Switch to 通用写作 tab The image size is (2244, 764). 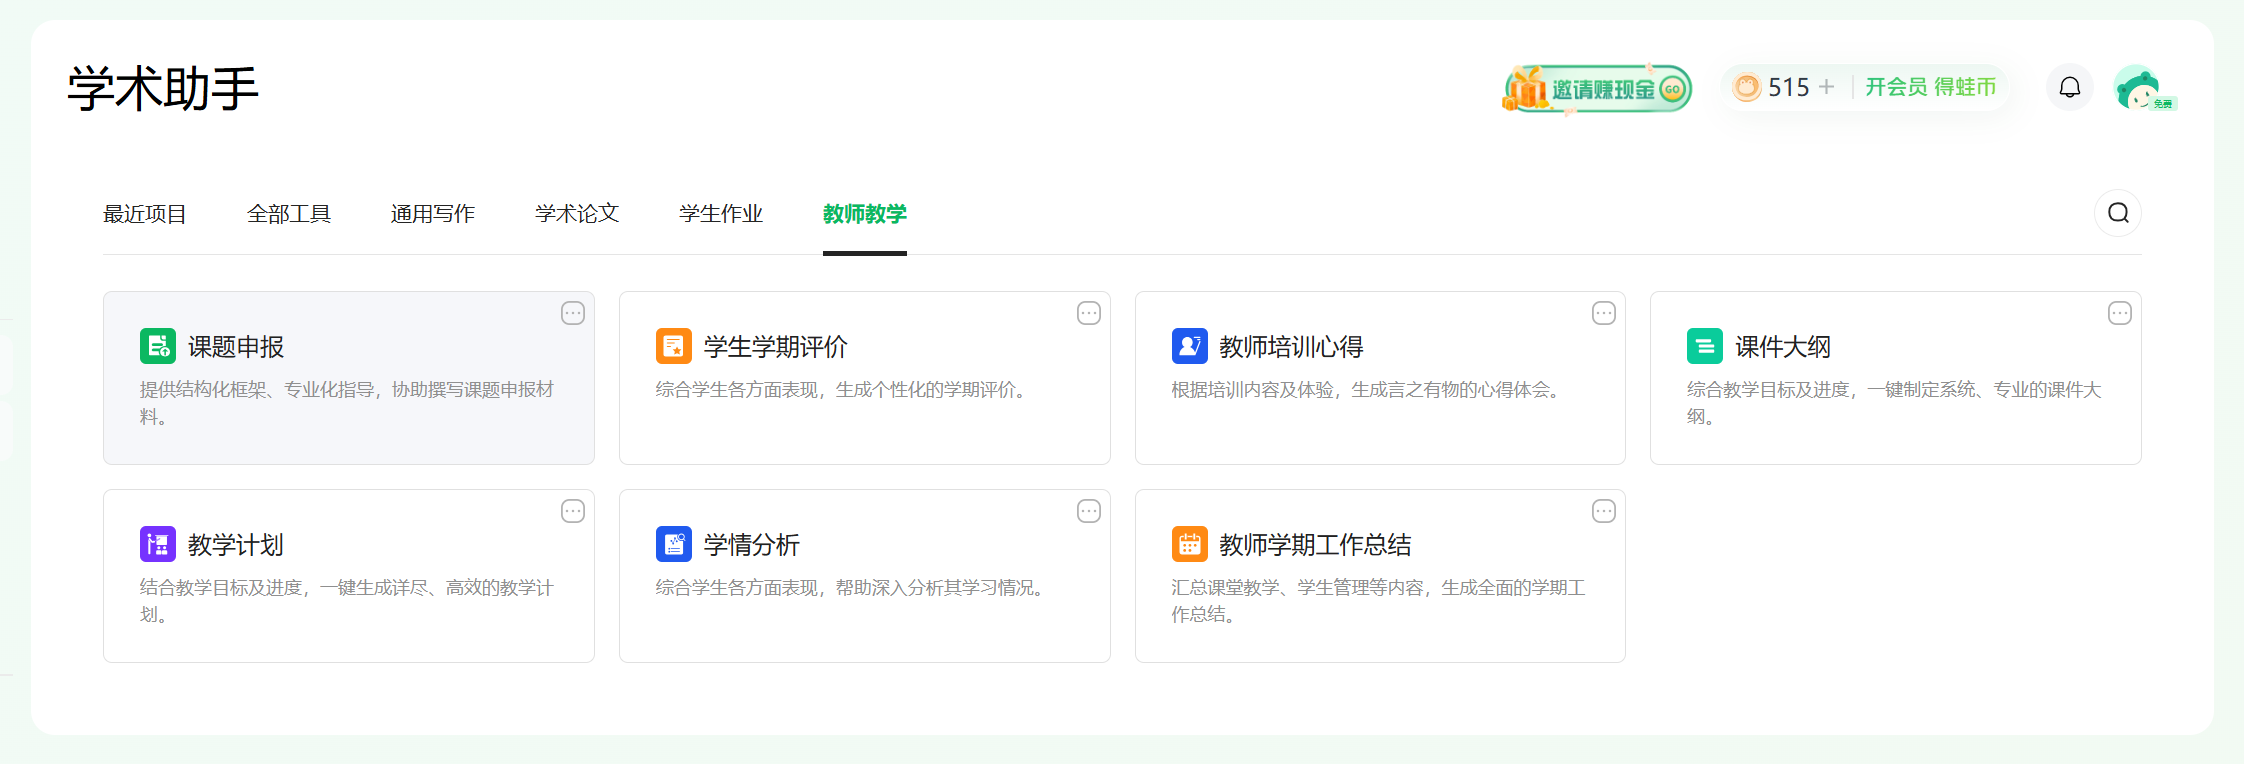point(433,214)
